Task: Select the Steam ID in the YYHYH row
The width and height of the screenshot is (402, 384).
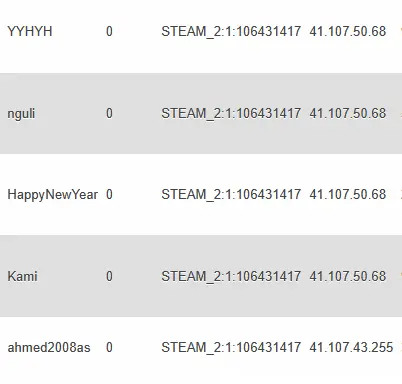Action: pos(231,32)
